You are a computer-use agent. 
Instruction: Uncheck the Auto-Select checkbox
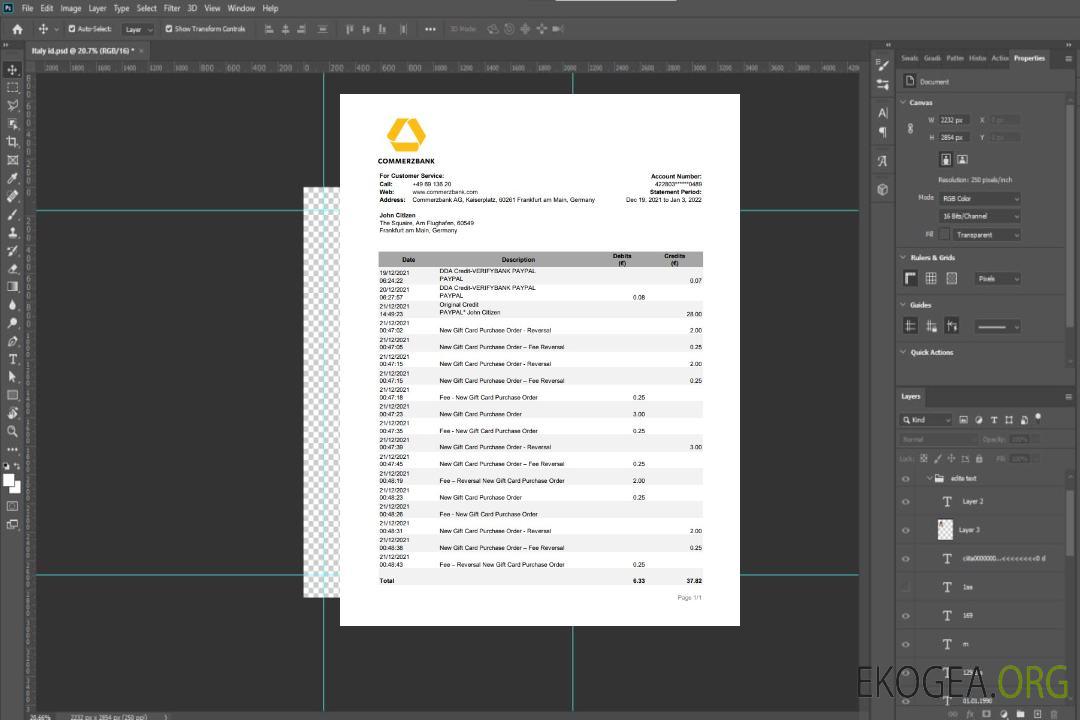tap(72, 29)
